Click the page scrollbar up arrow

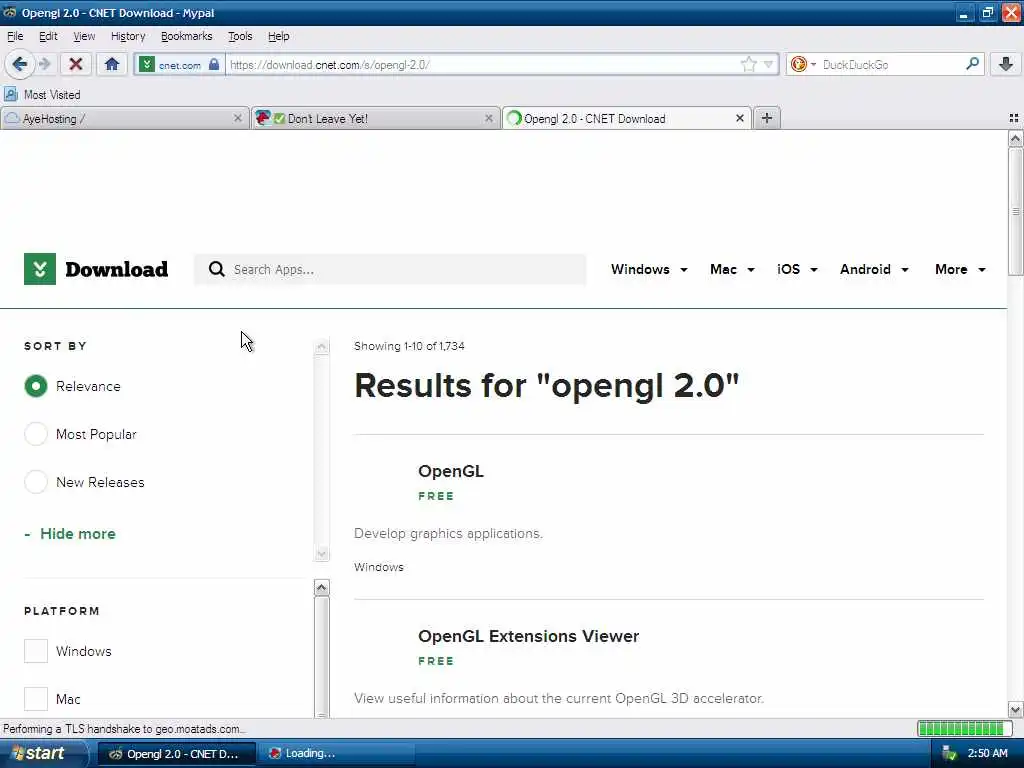(x=1015, y=138)
